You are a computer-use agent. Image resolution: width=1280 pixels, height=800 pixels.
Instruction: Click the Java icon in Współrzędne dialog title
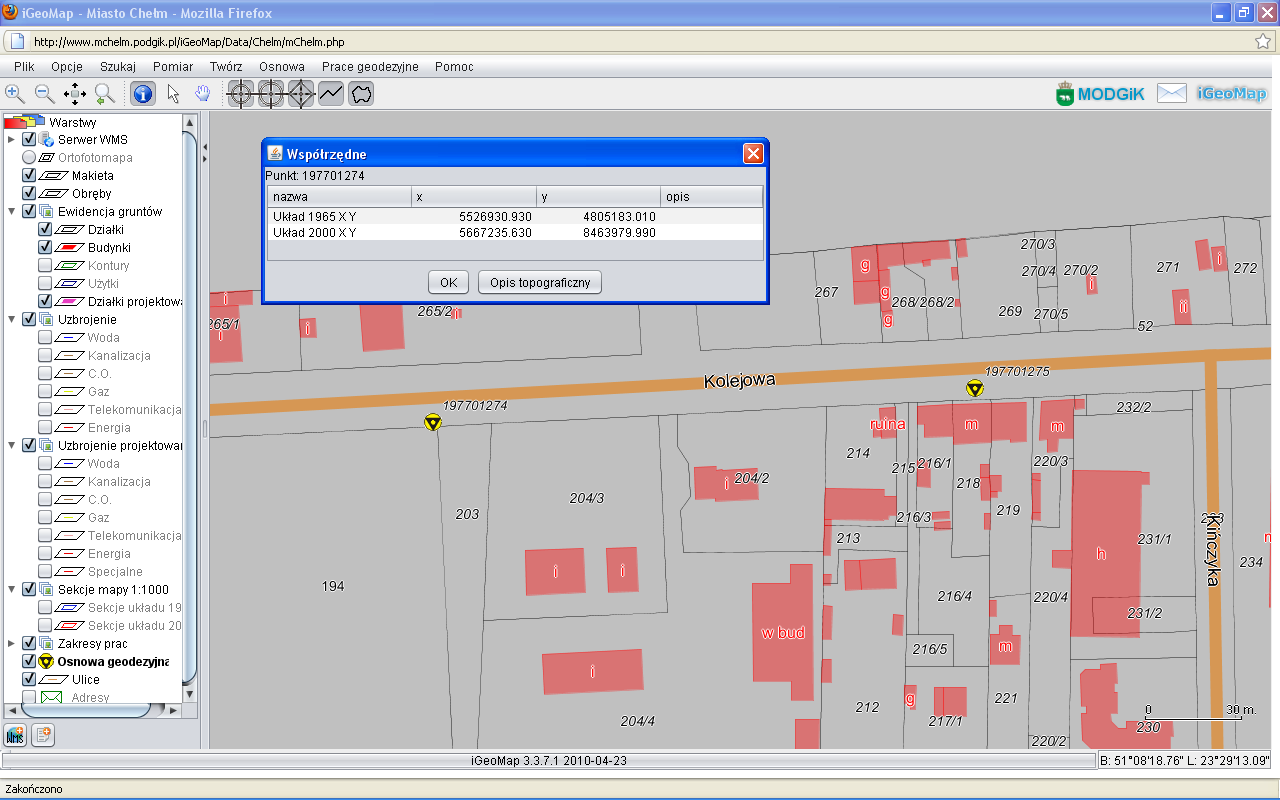click(x=275, y=154)
